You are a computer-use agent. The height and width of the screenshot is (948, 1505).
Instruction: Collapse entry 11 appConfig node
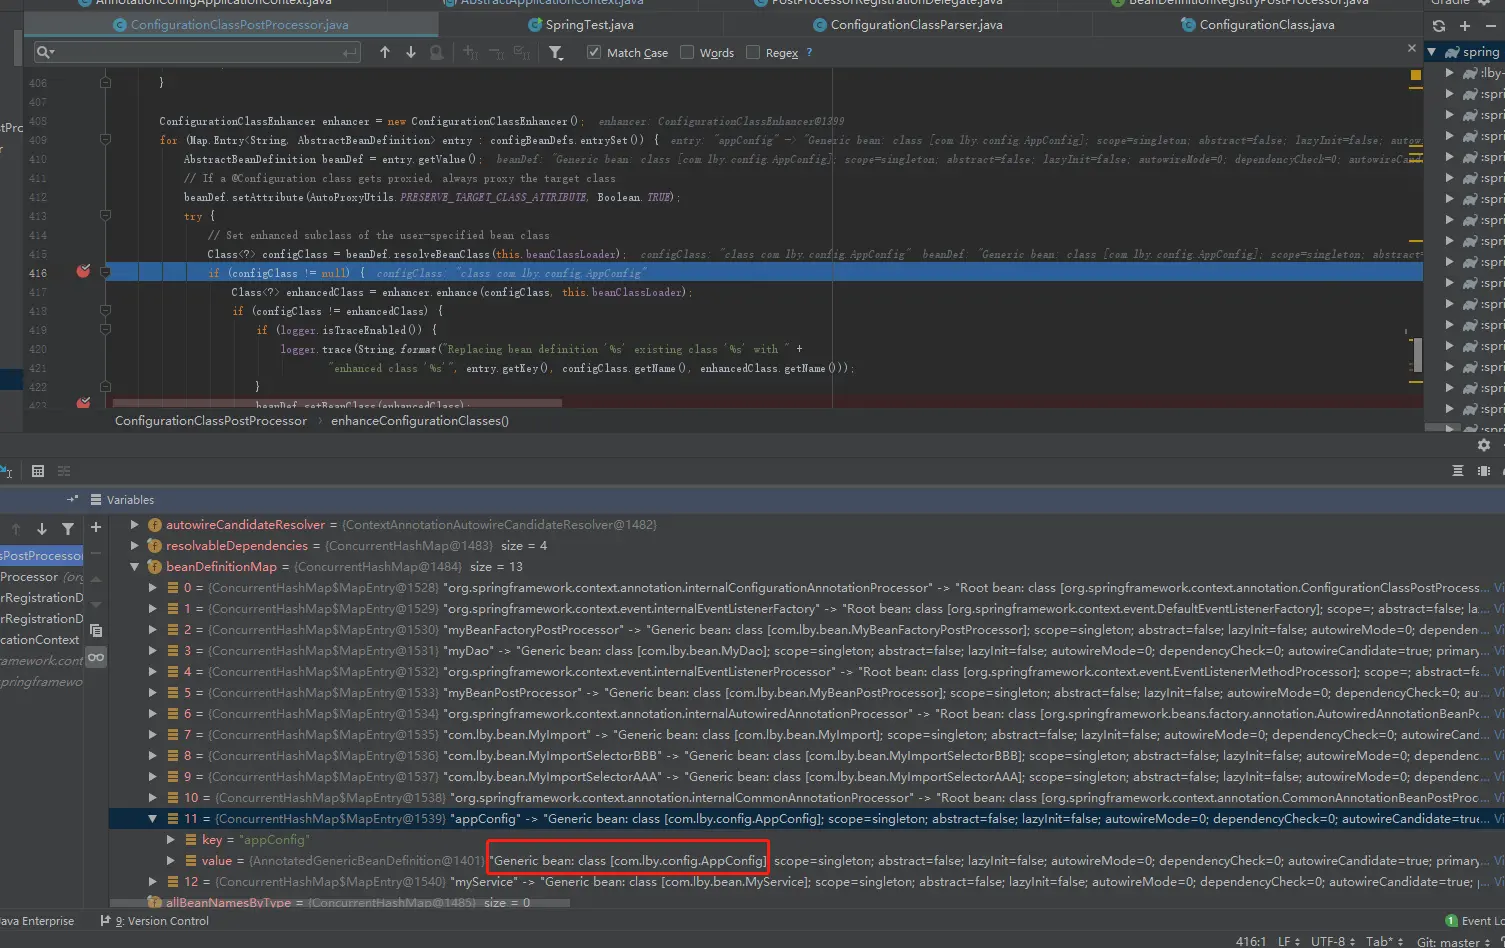click(153, 819)
